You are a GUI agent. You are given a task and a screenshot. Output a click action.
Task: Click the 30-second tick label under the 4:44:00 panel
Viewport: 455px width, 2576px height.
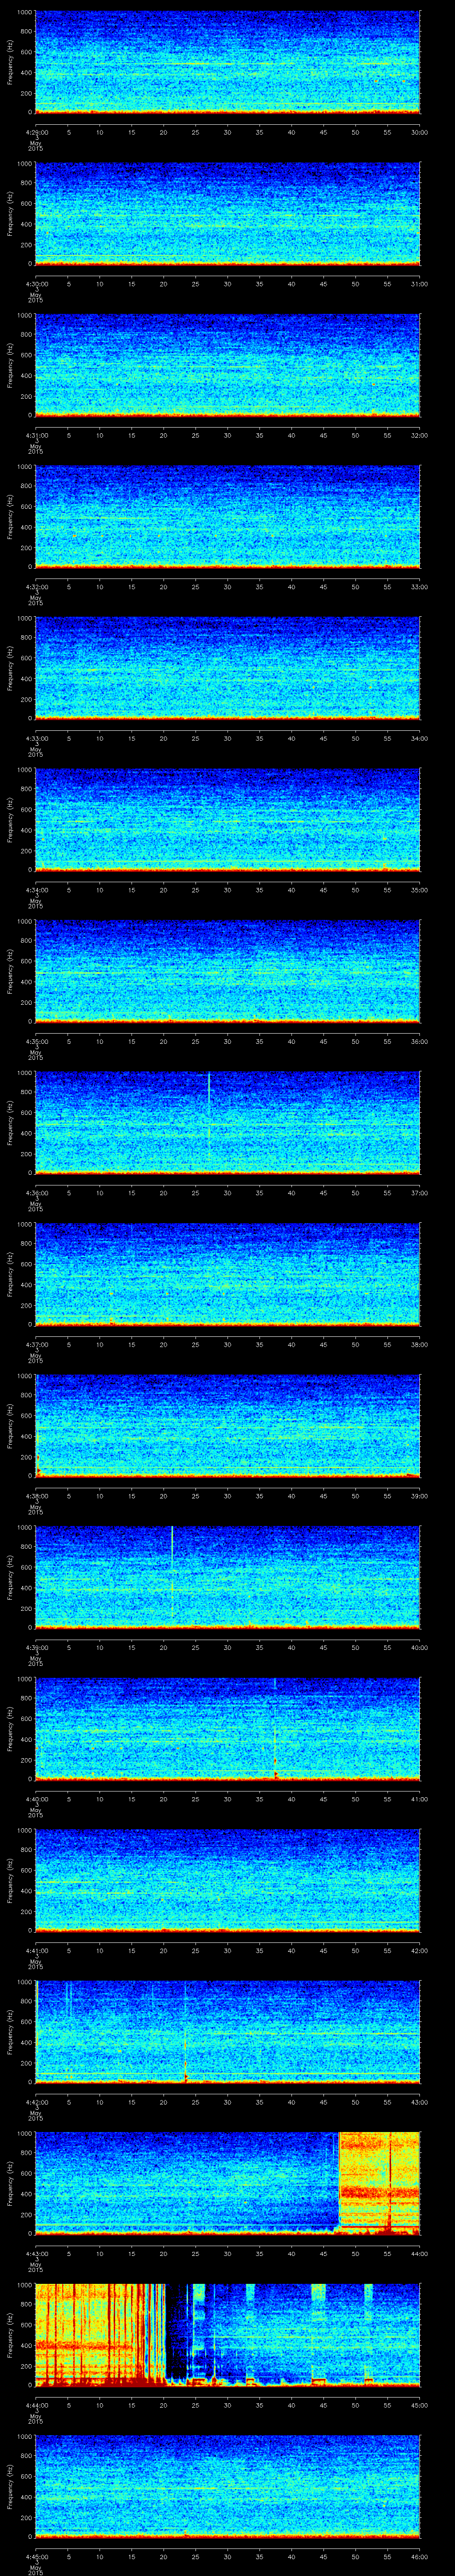(227, 2405)
